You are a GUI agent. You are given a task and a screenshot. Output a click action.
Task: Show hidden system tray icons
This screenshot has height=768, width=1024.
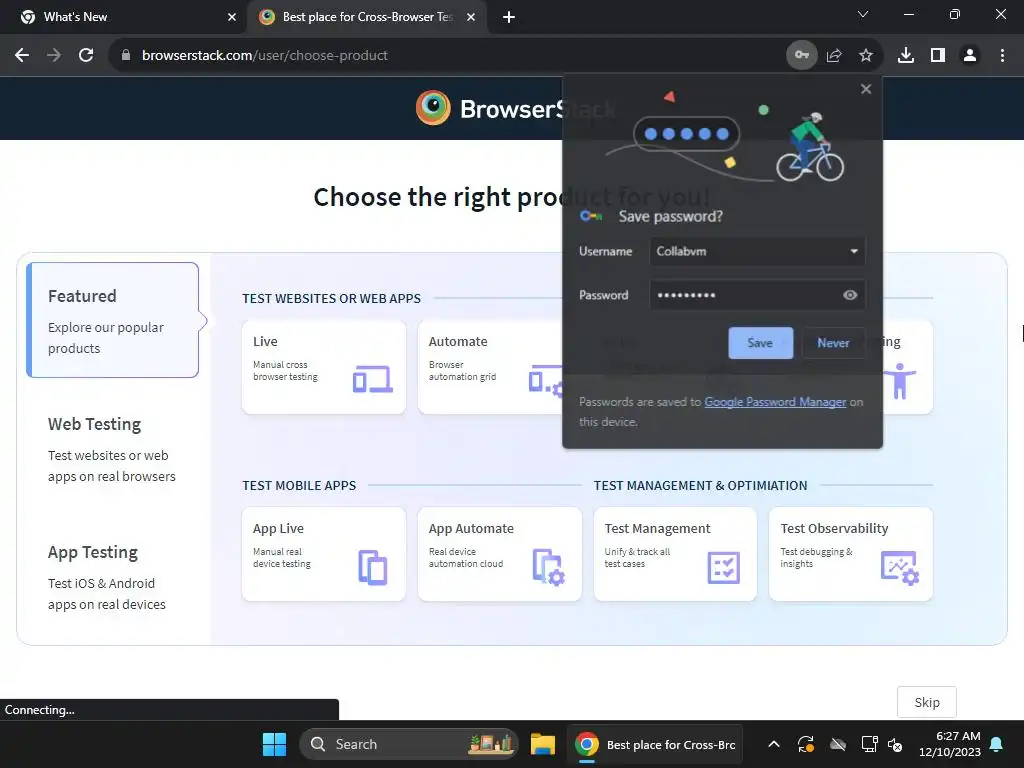coord(774,744)
